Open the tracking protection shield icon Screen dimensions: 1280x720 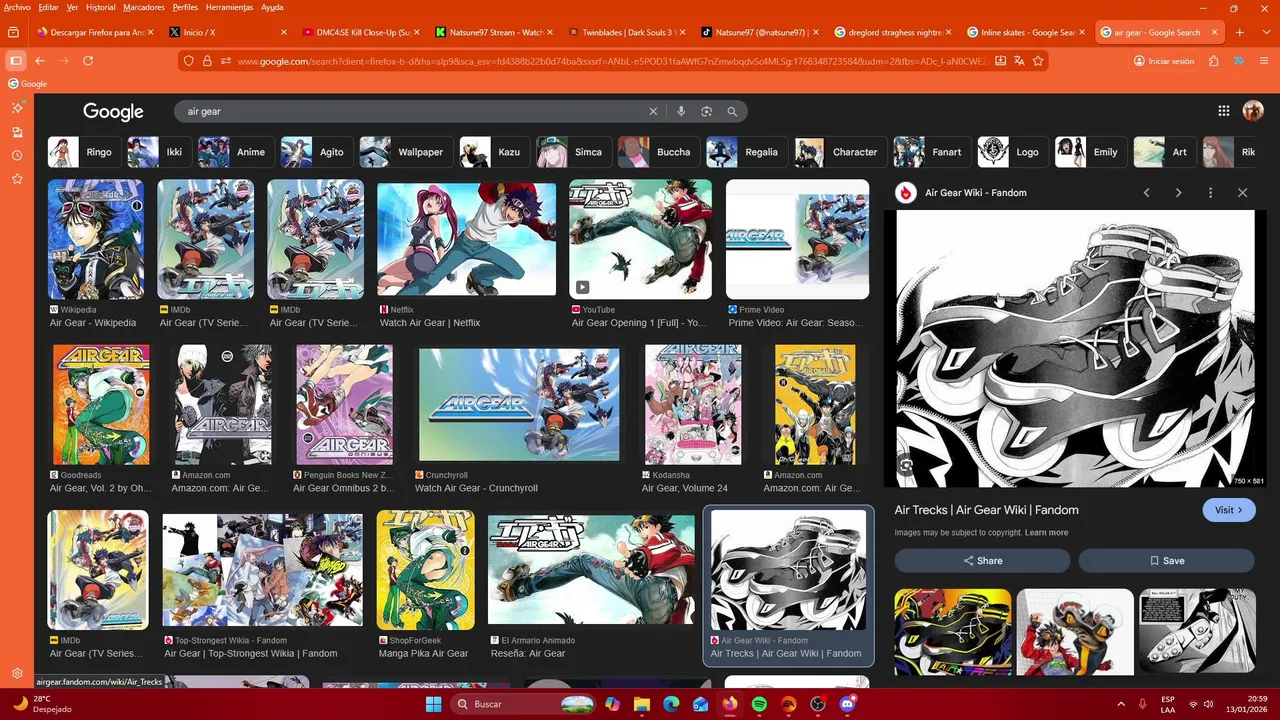tap(189, 61)
